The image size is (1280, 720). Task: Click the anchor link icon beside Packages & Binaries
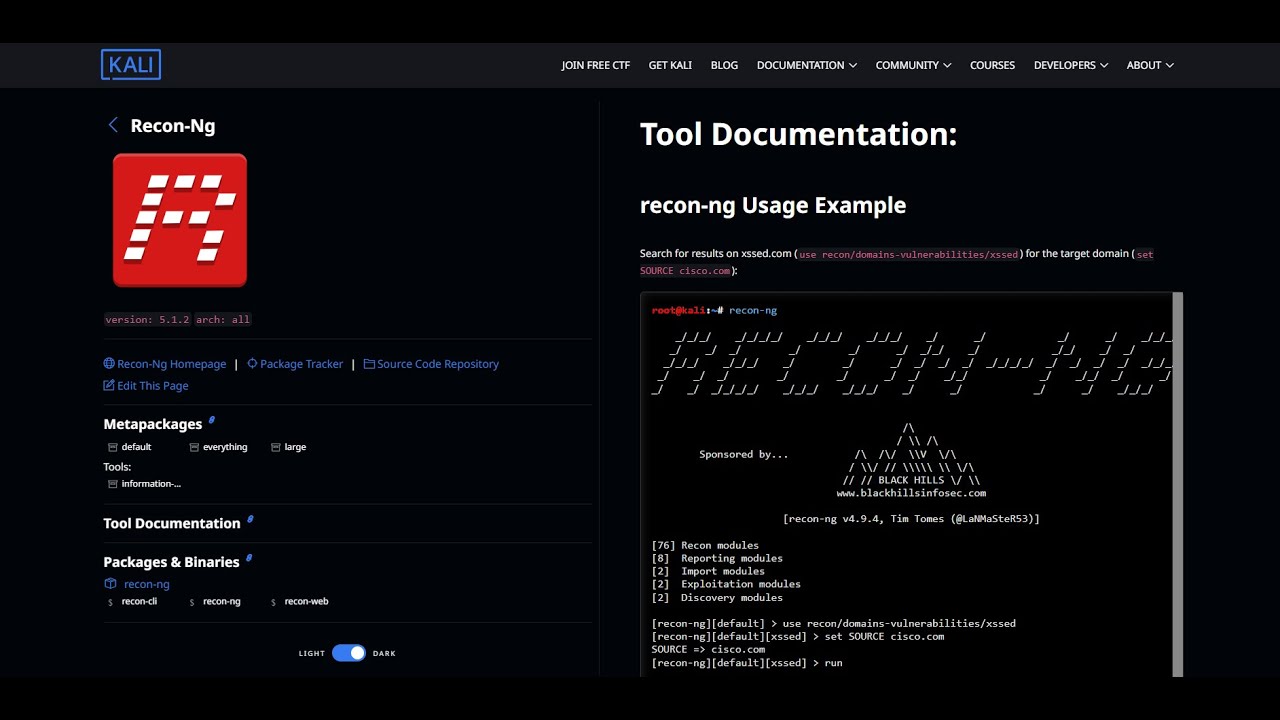[x=249, y=558]
